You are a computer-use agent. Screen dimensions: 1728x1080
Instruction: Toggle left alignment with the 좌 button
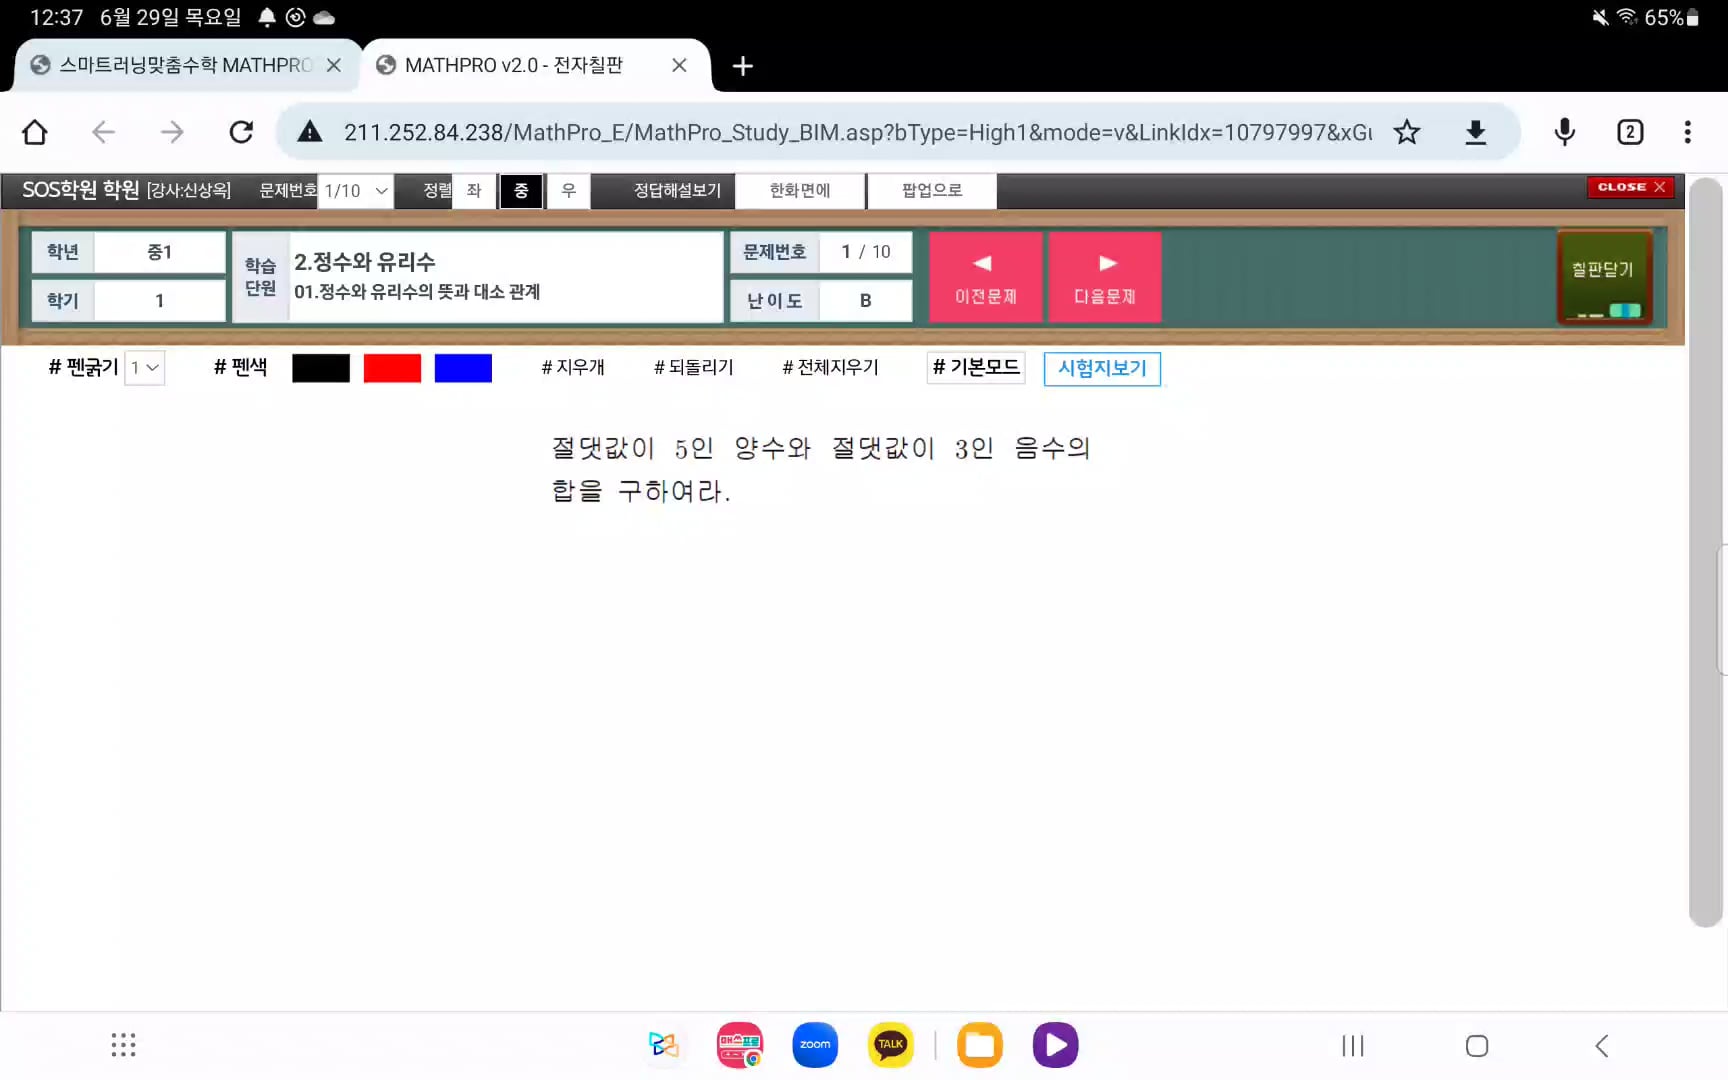473,190
